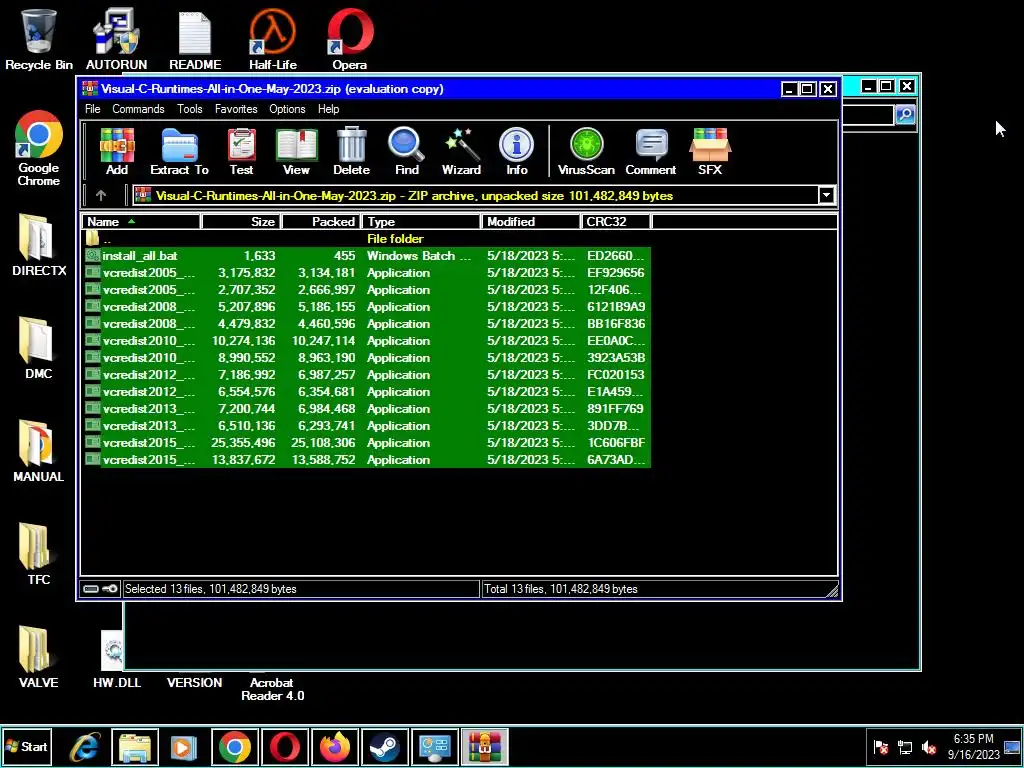1024x768 pixels.
Task: Click the search button in background window
Action: point(904,115)
